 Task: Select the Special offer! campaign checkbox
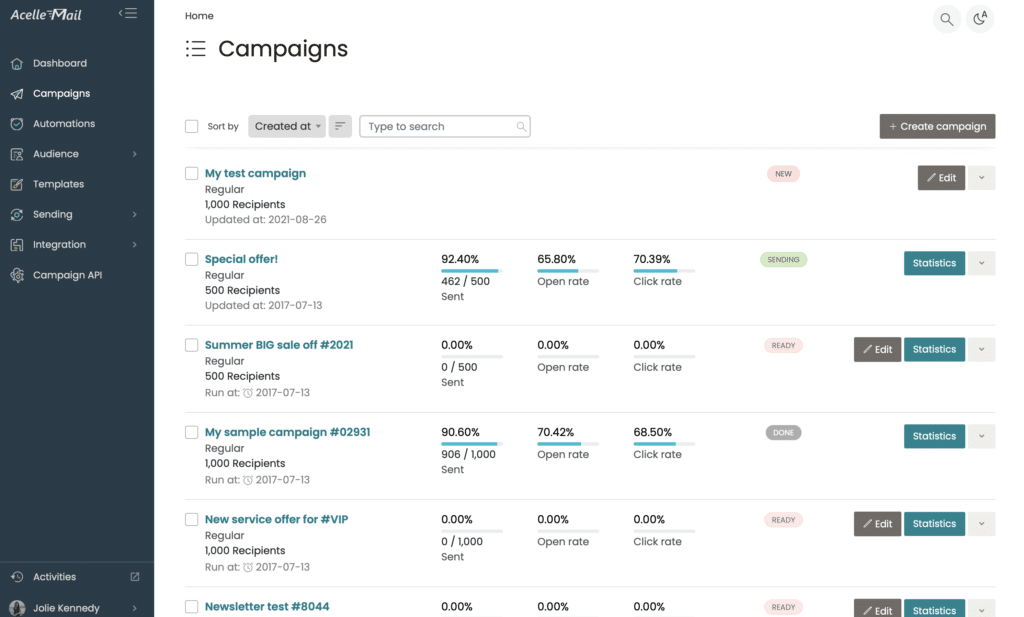tap(190, 259)
